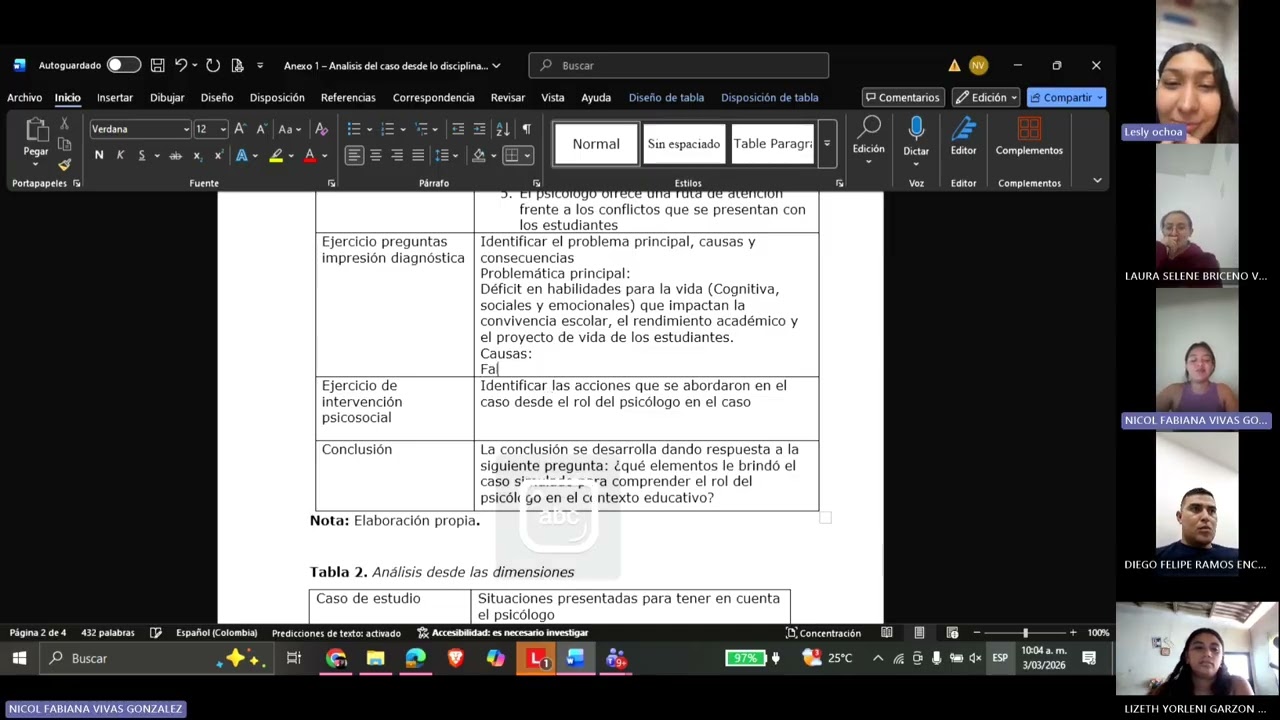
Task: Open the font color dropdown arrow
Action: point(324,156)
